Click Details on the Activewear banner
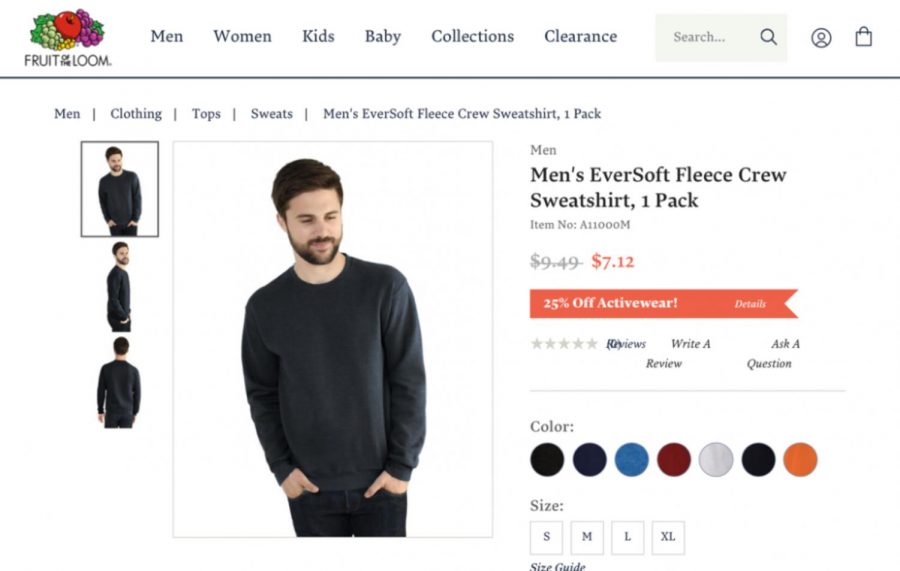 click(750, 304)
